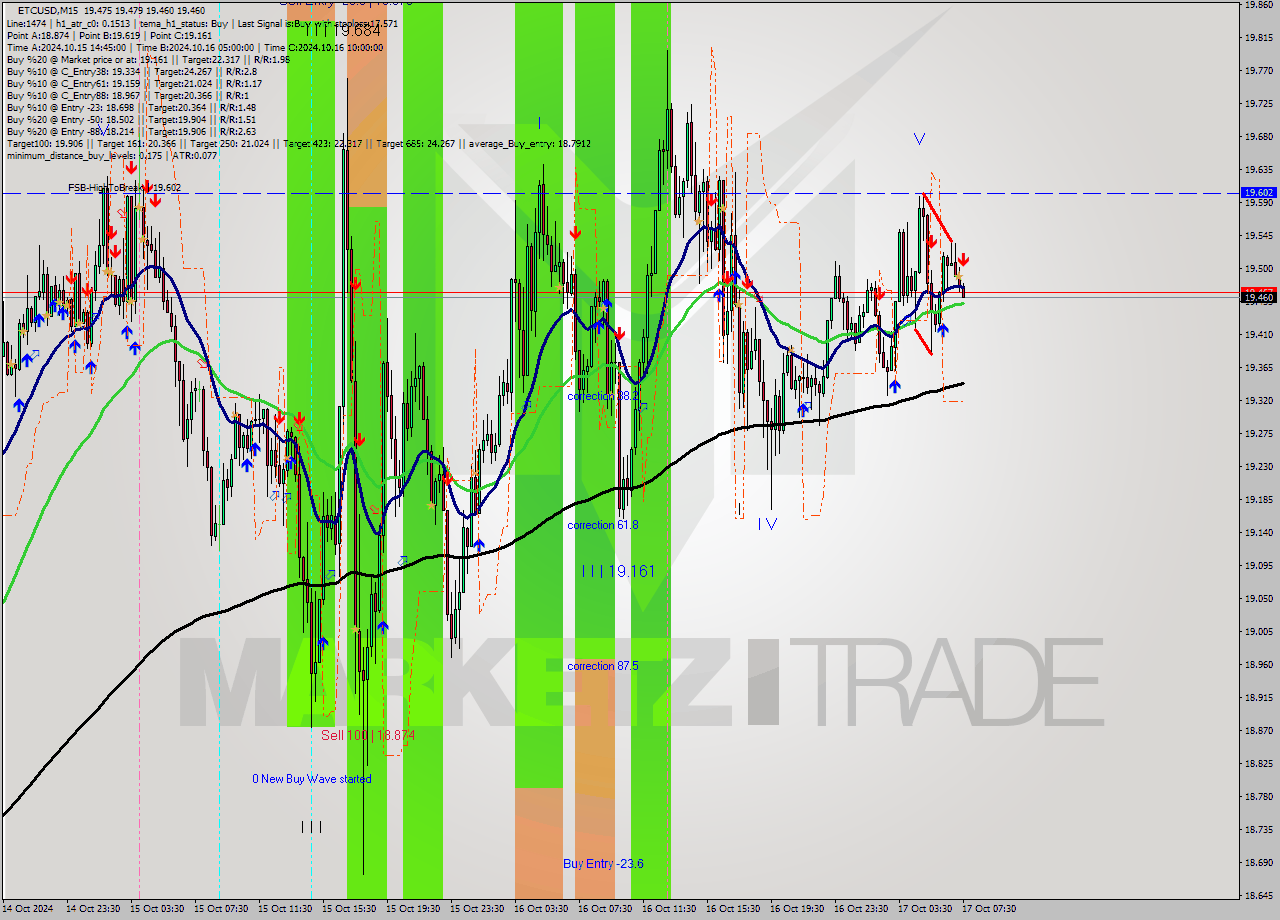This screenshot has width=1280, height=920.
Task: Click the 'FSB-HighToBreak | 19.602' label
Action: click(x=124, y=187)
